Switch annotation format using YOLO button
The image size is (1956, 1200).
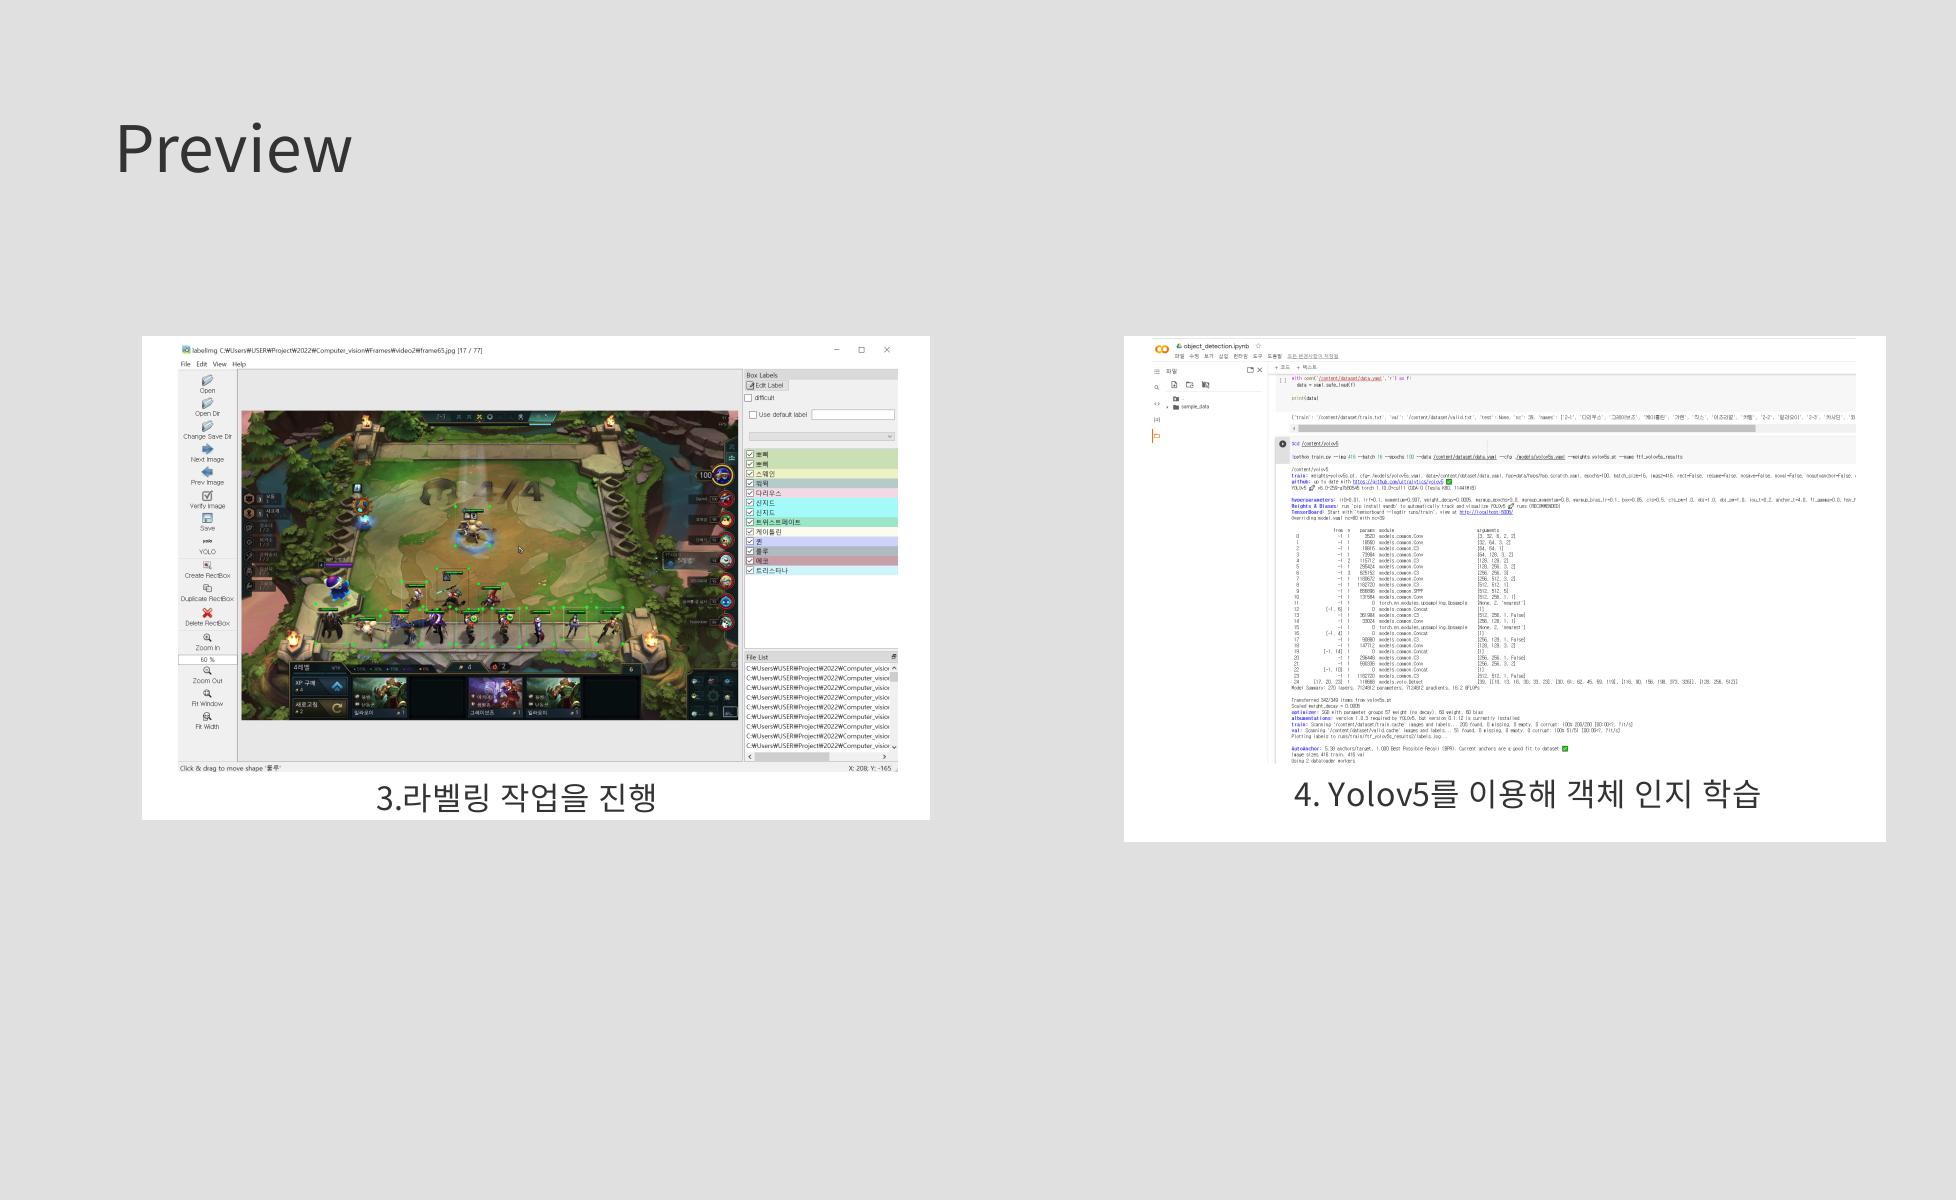pyautogui.click(x=207, y=546)
